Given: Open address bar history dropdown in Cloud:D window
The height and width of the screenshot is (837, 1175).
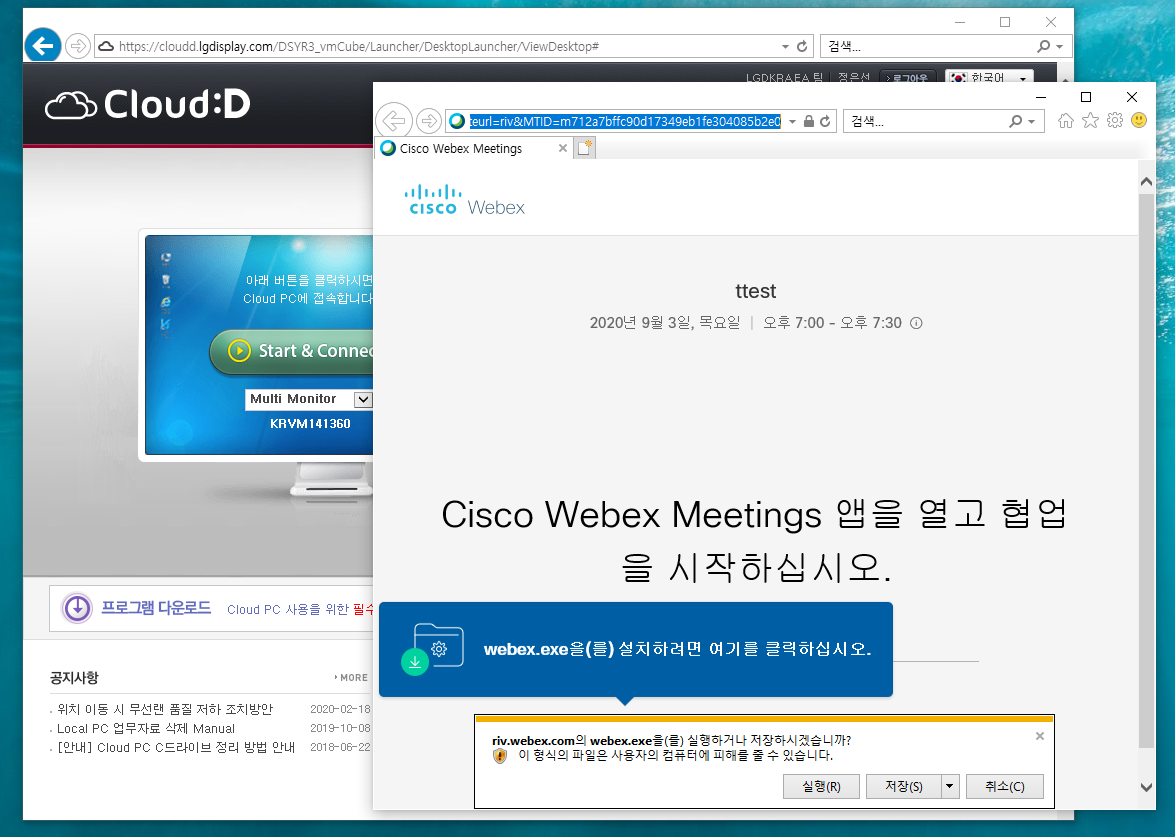Looking at the screenshot, I should (785, 46).
